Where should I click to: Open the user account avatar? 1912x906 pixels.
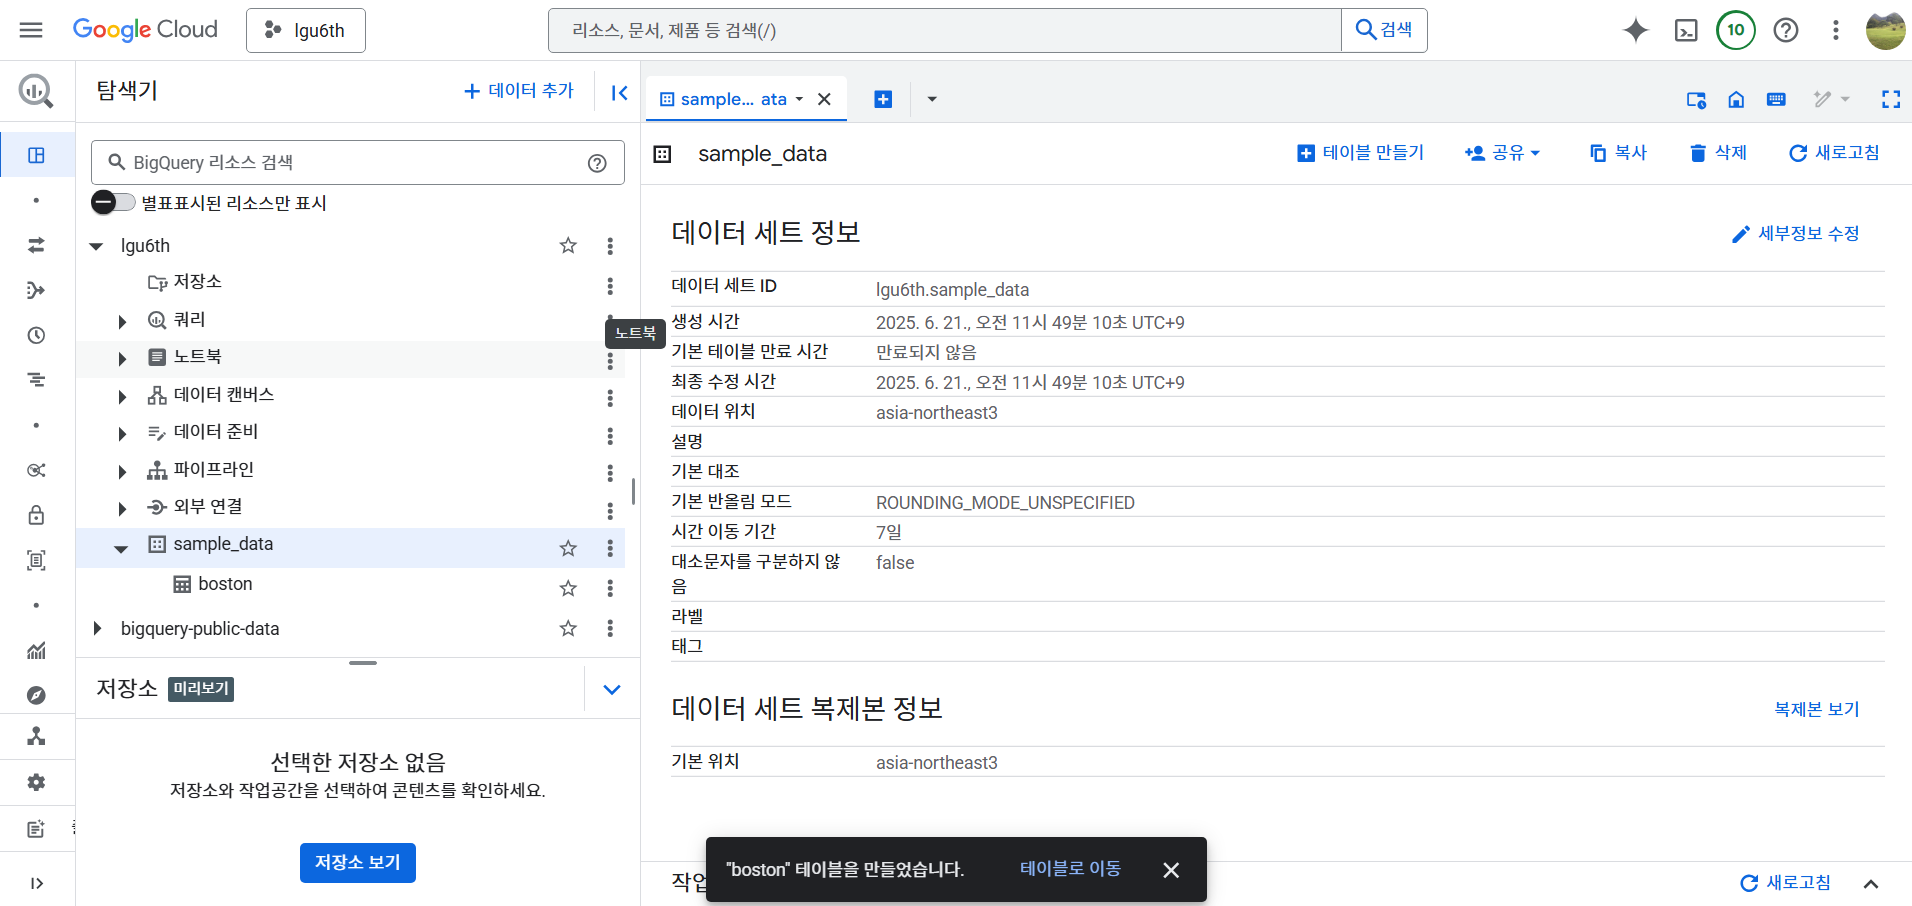click(1885, 30)
